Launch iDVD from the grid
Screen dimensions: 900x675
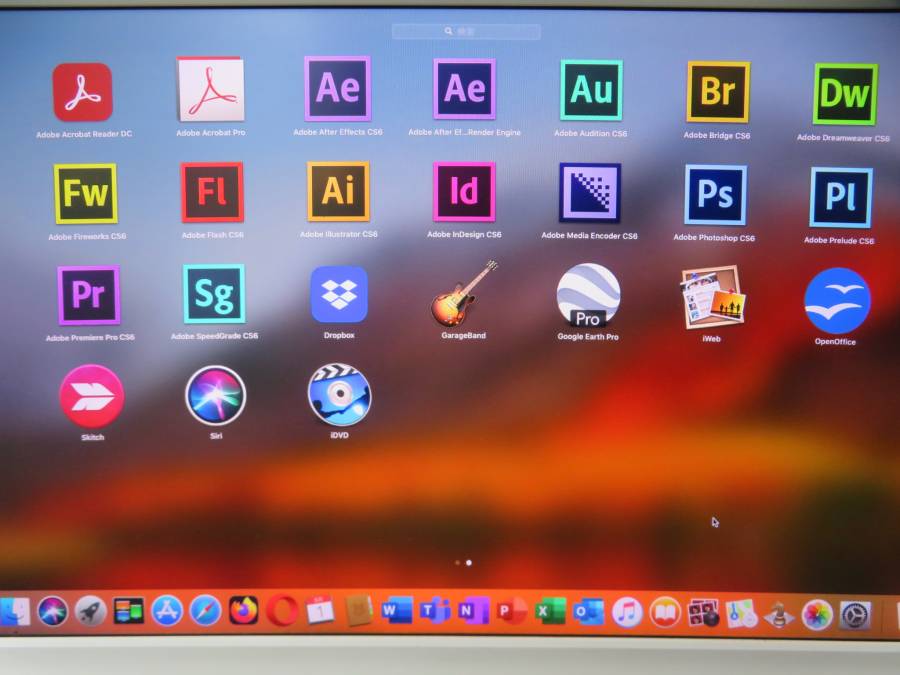(x=339, y=395)
